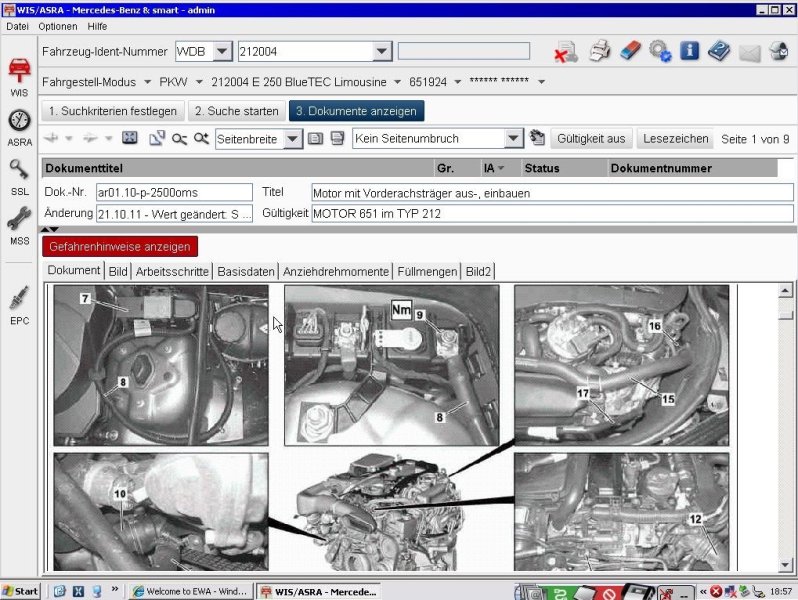The image size is (798, 600).
Task: Open back arrow history dropdown
Action: tap(69, 138)
